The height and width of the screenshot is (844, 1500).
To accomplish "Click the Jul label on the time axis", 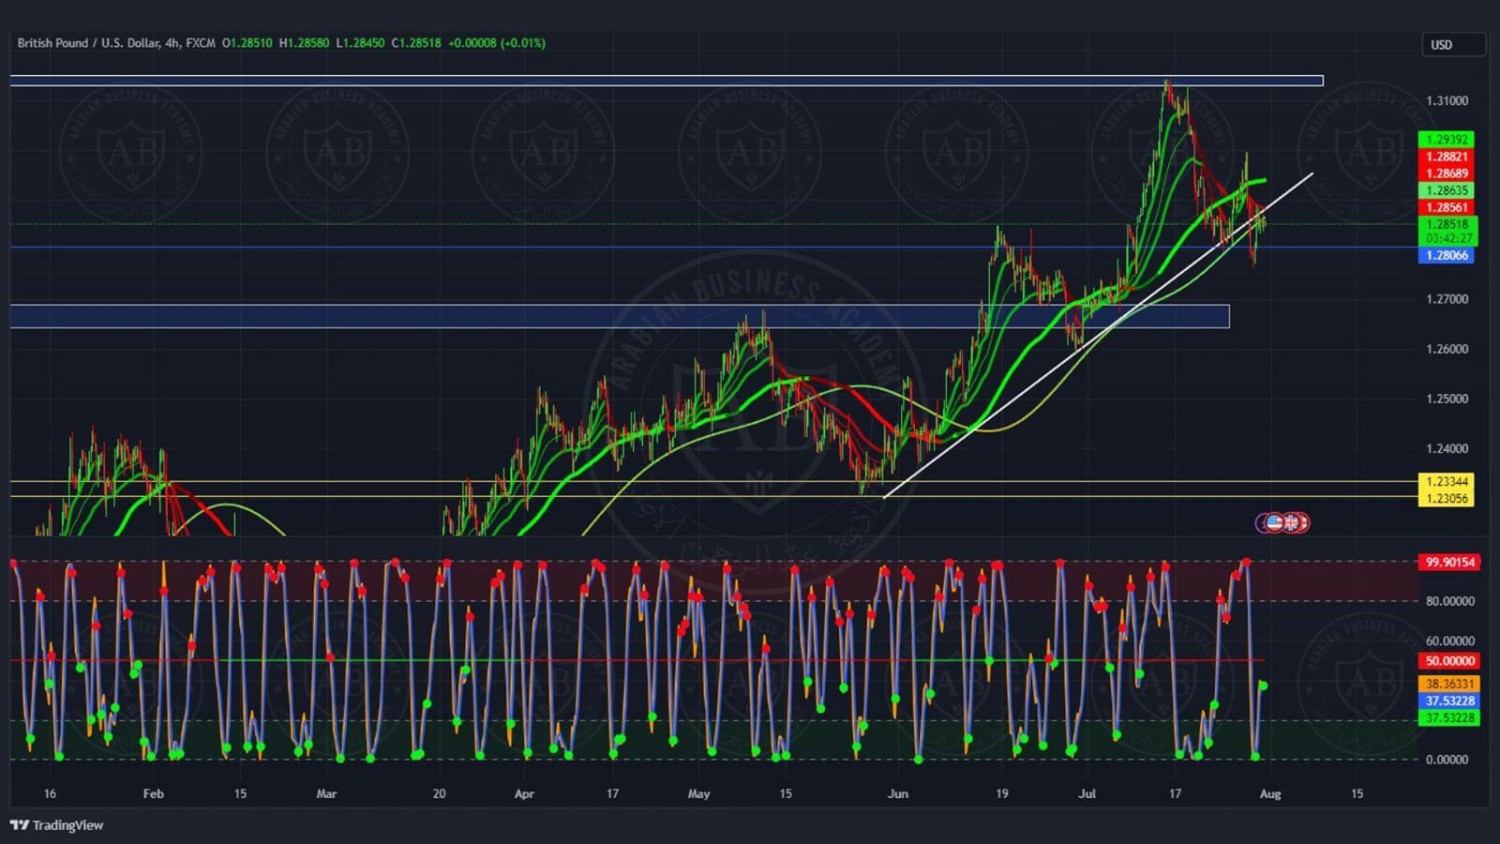I will 1087,794.
